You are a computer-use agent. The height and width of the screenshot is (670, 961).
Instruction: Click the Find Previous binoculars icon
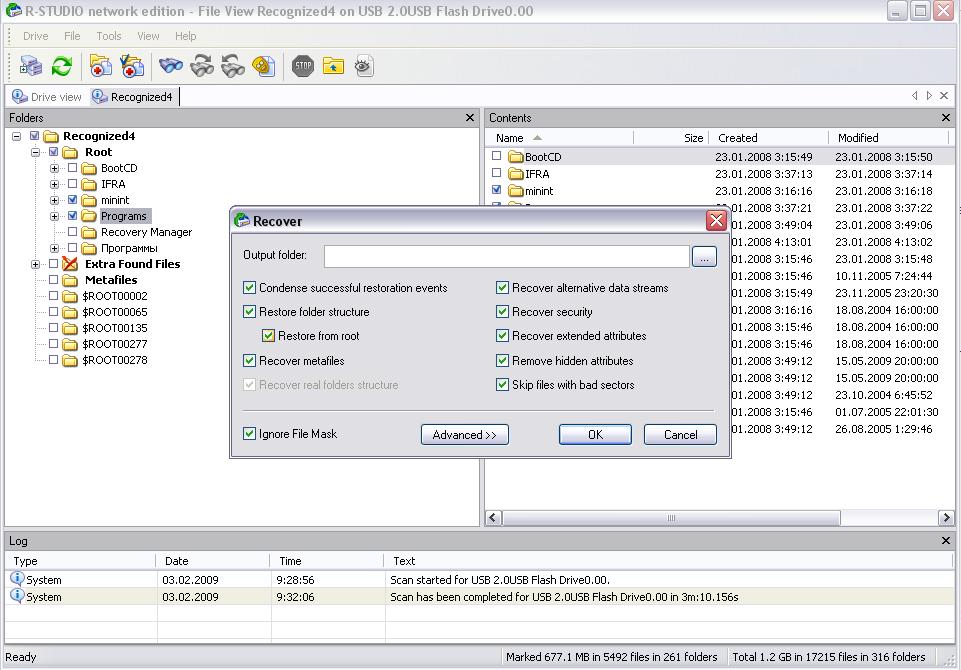click(x=233, y=66)
